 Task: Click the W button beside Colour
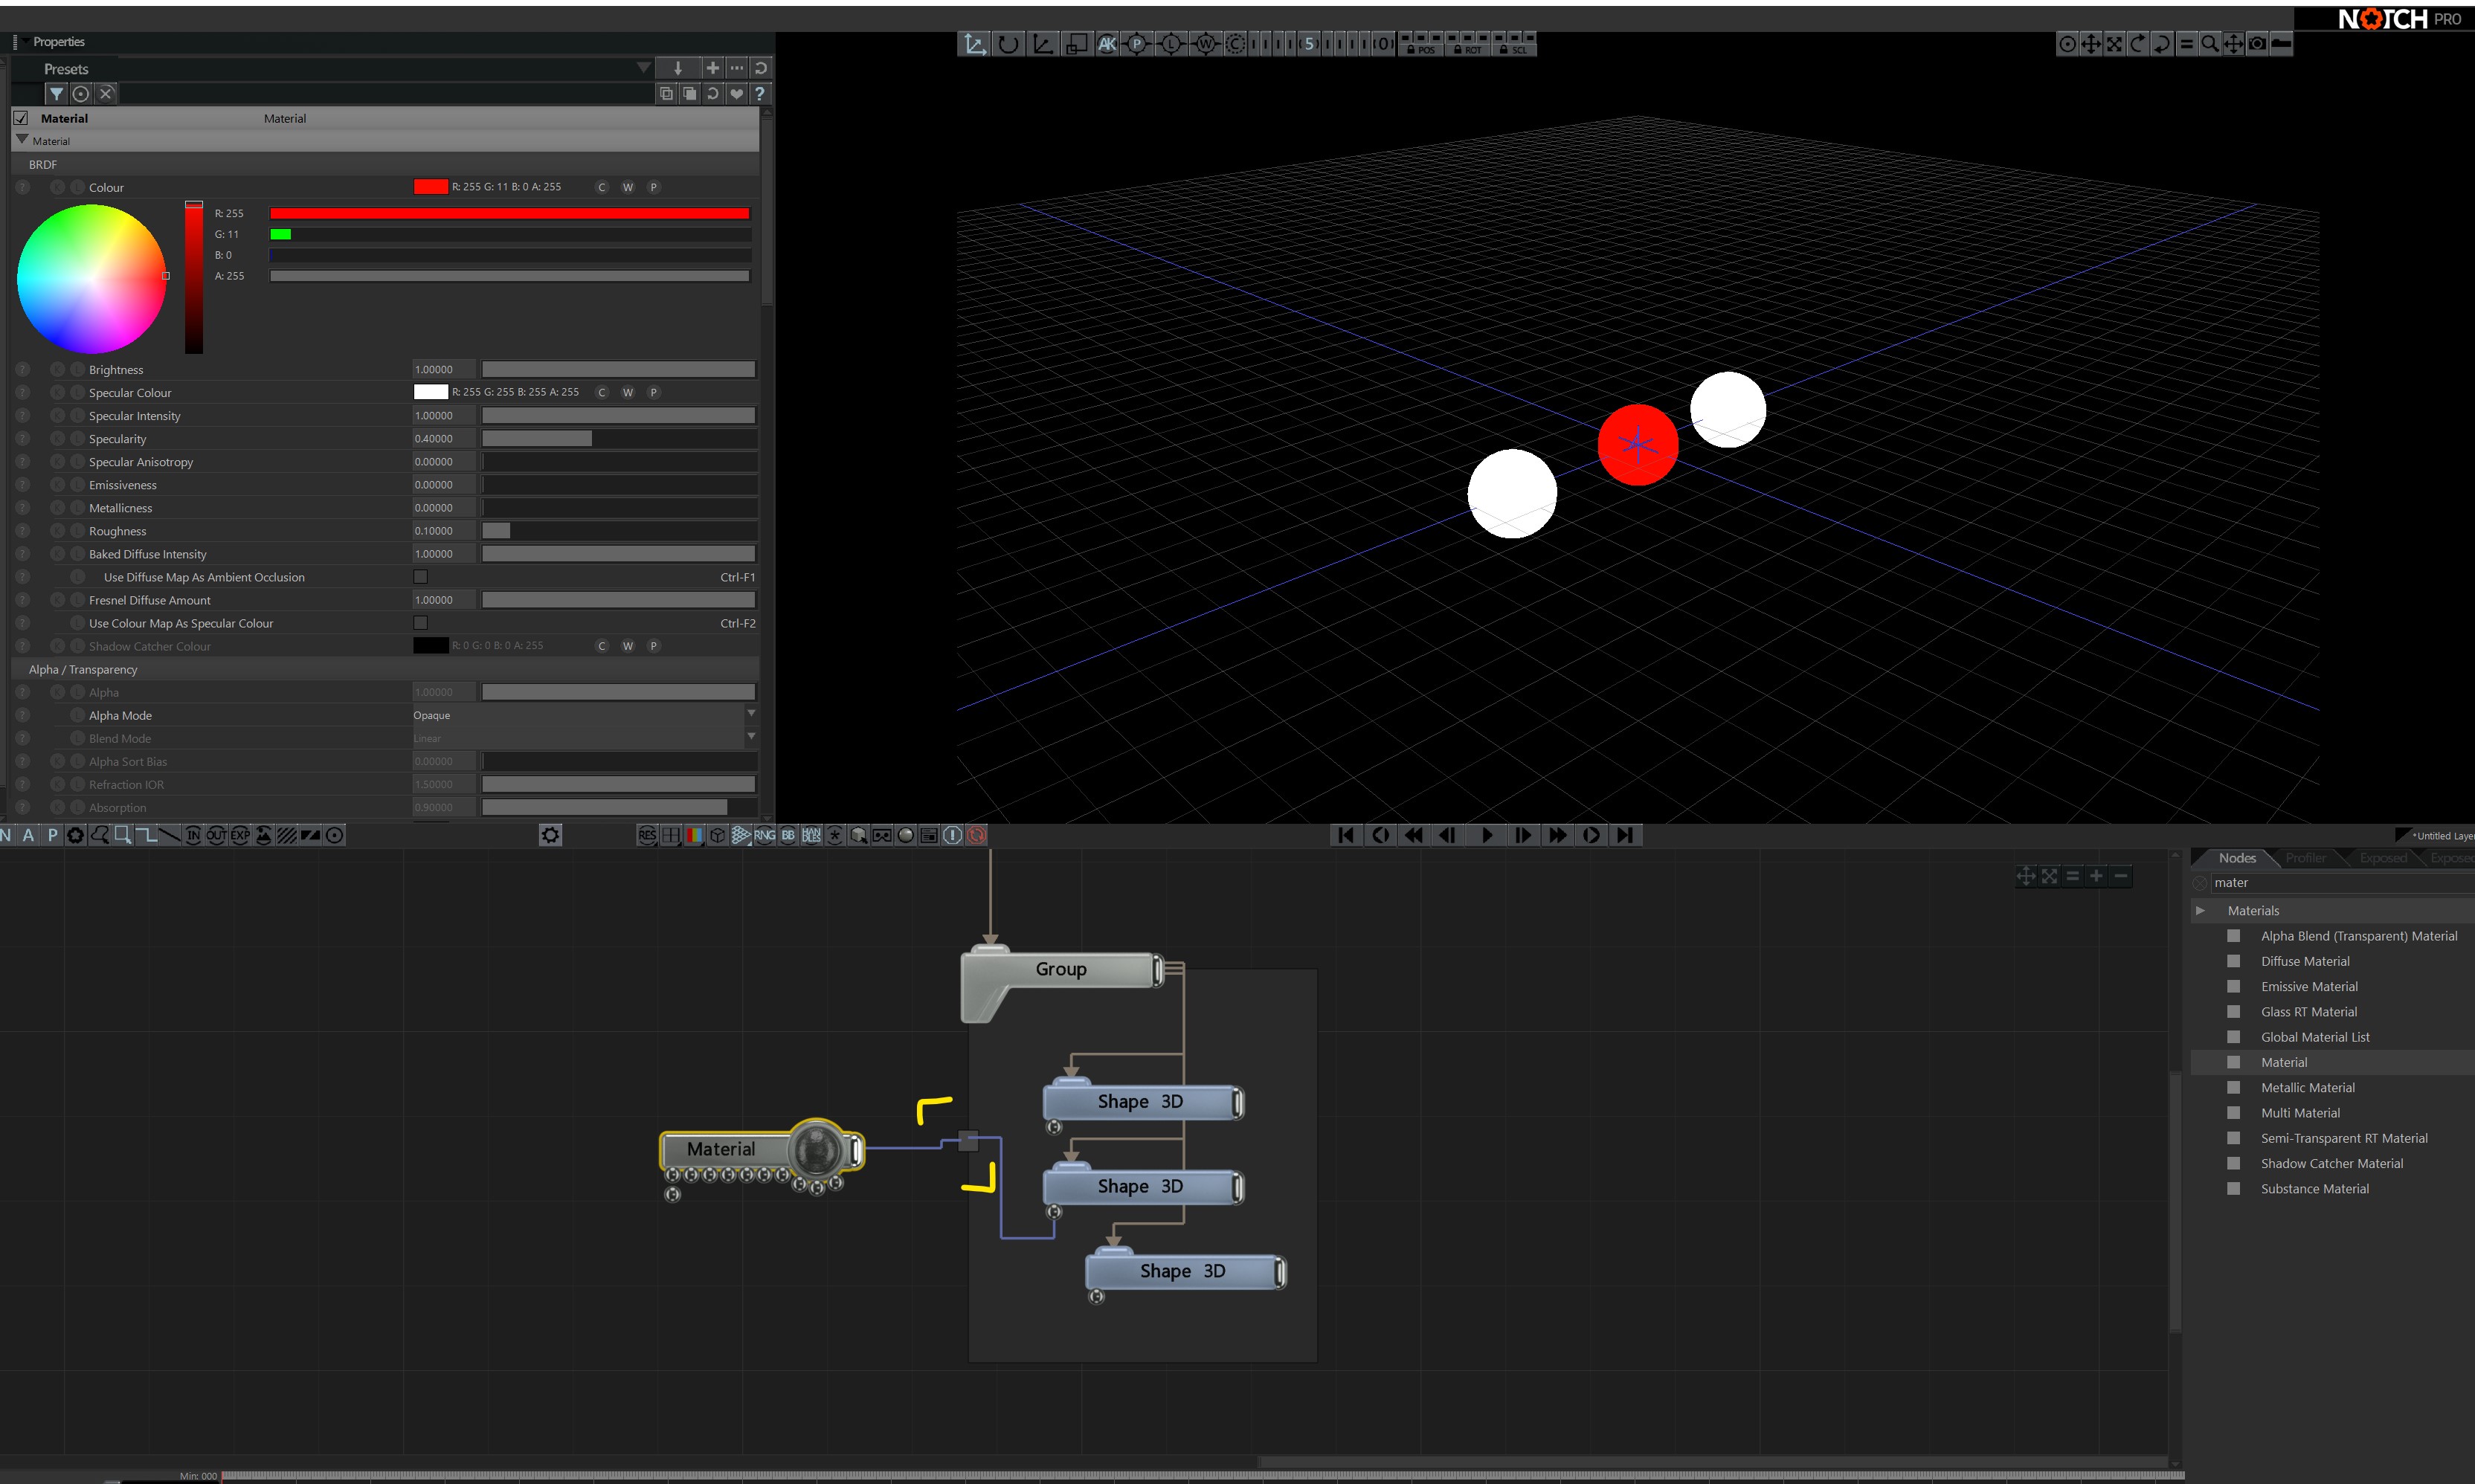point(627,187)
